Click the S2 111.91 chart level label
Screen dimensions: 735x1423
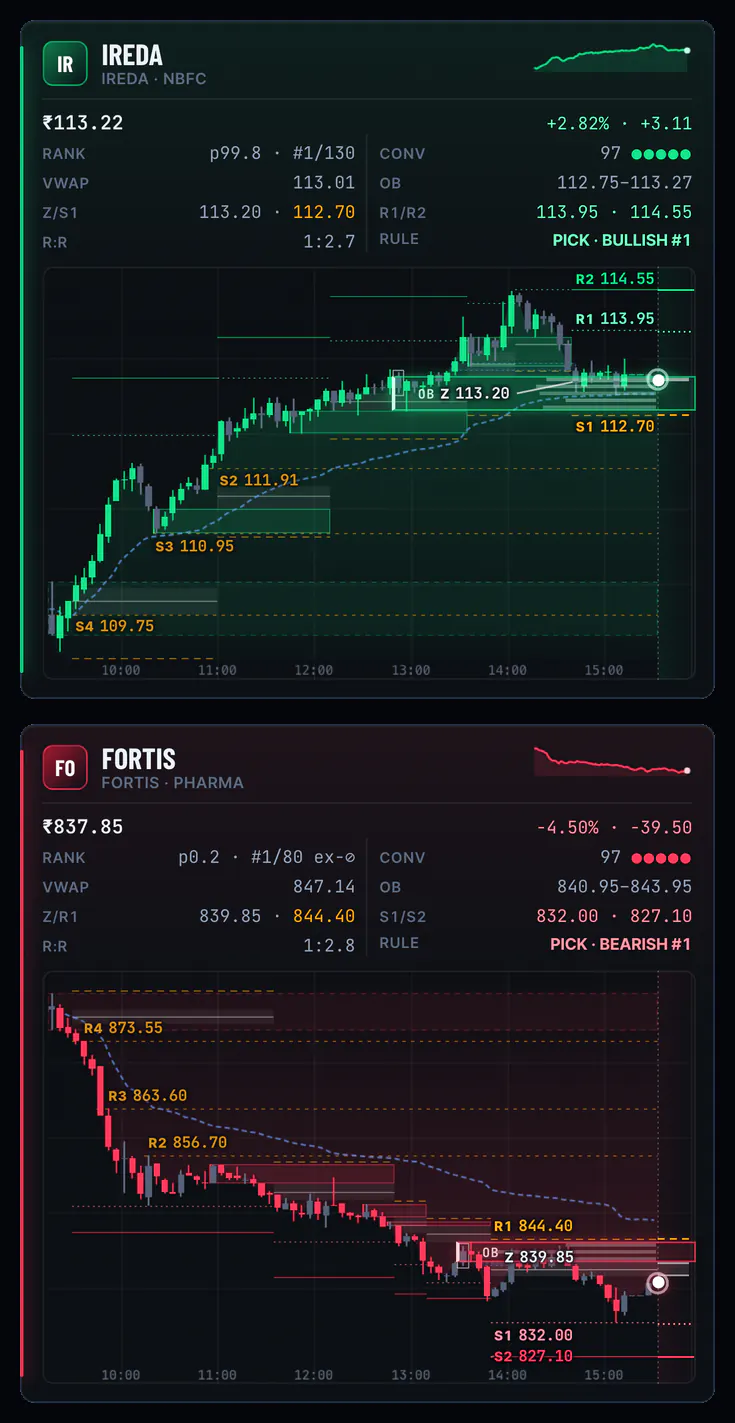pyautogui.click(x=259, y=480)
